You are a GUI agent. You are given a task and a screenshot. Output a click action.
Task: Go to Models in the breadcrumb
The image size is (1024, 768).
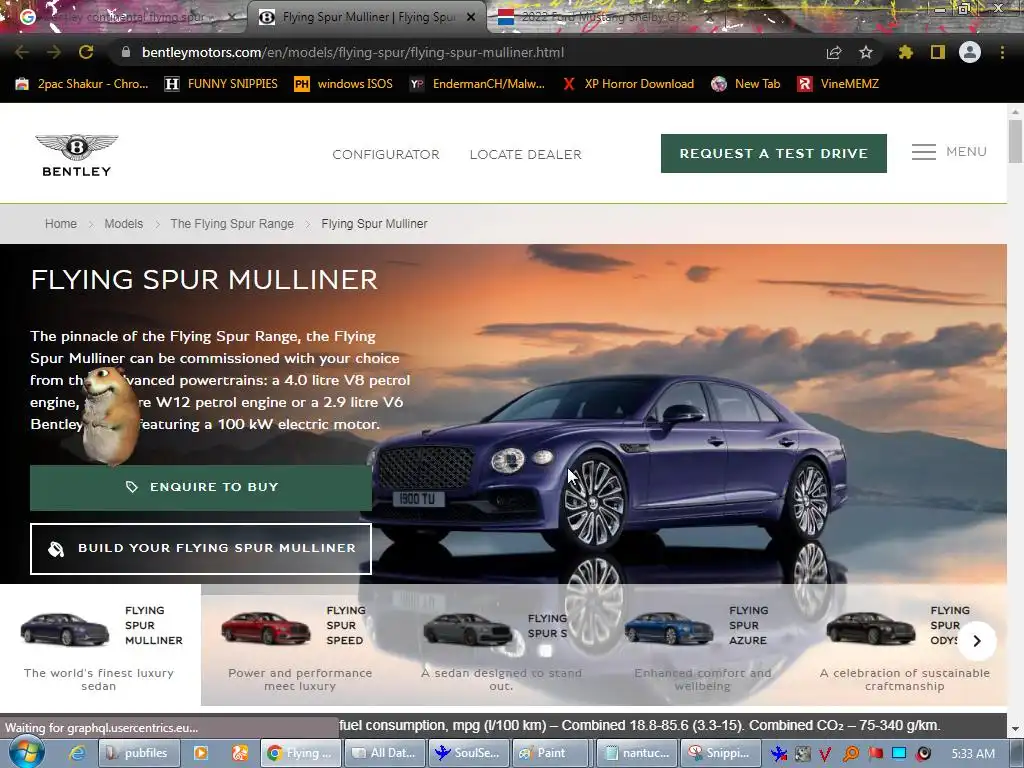(123, 223)
